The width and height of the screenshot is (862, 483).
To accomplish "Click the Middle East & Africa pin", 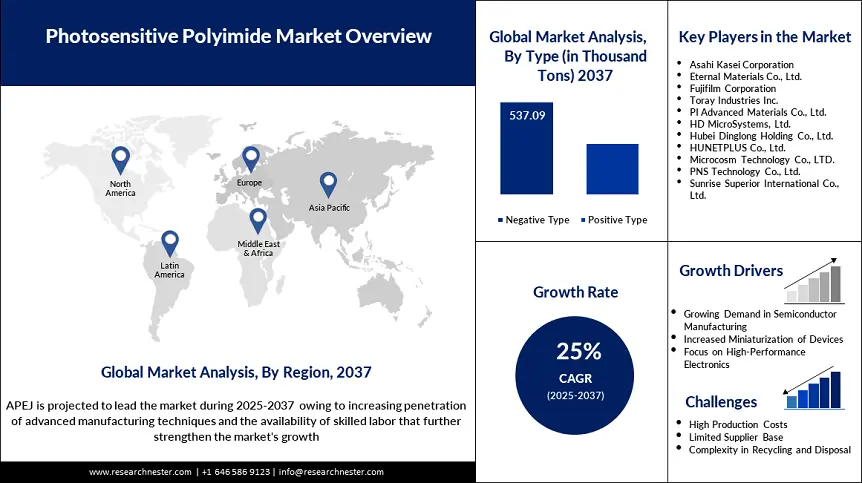I will (x=258, y=221).
